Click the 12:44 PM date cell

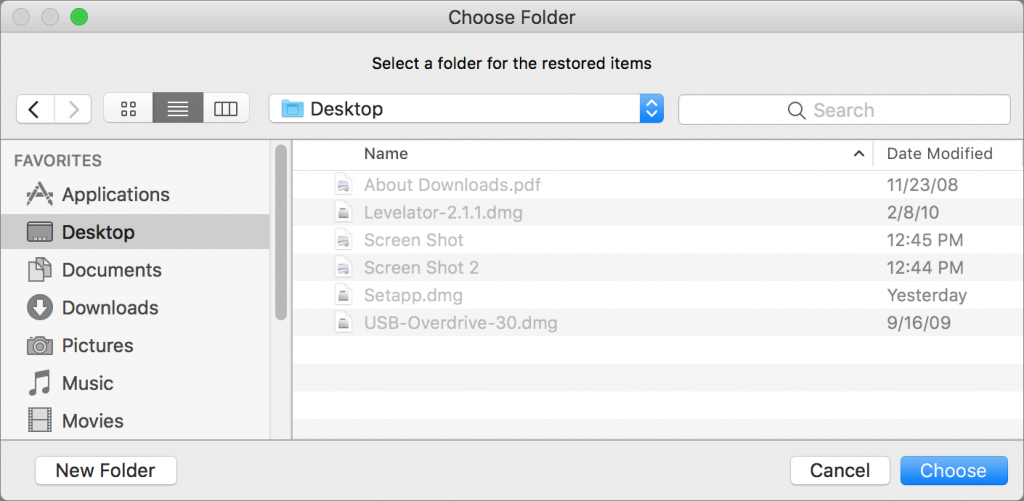click(925, 267)
